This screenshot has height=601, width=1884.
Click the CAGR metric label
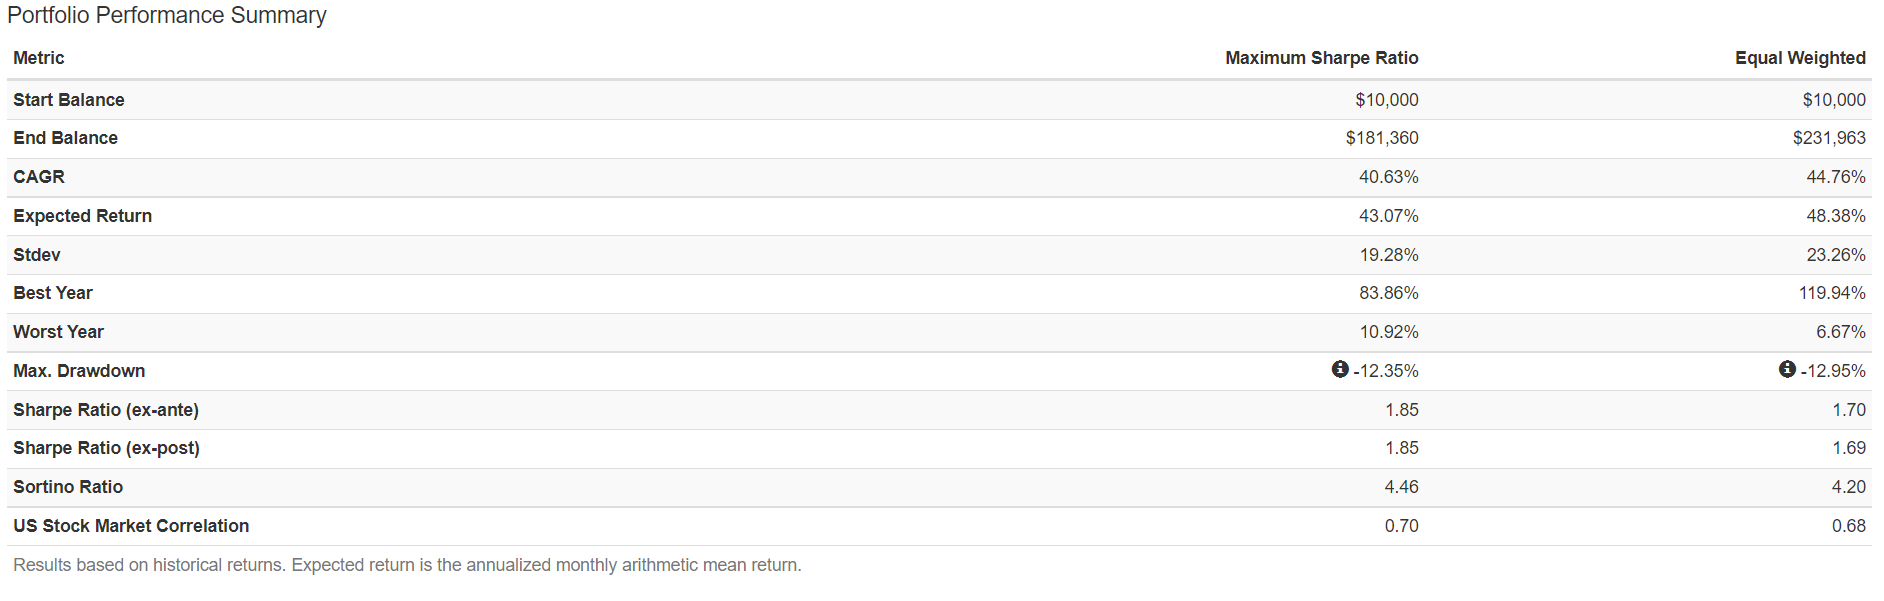click(x=39, y=177)
